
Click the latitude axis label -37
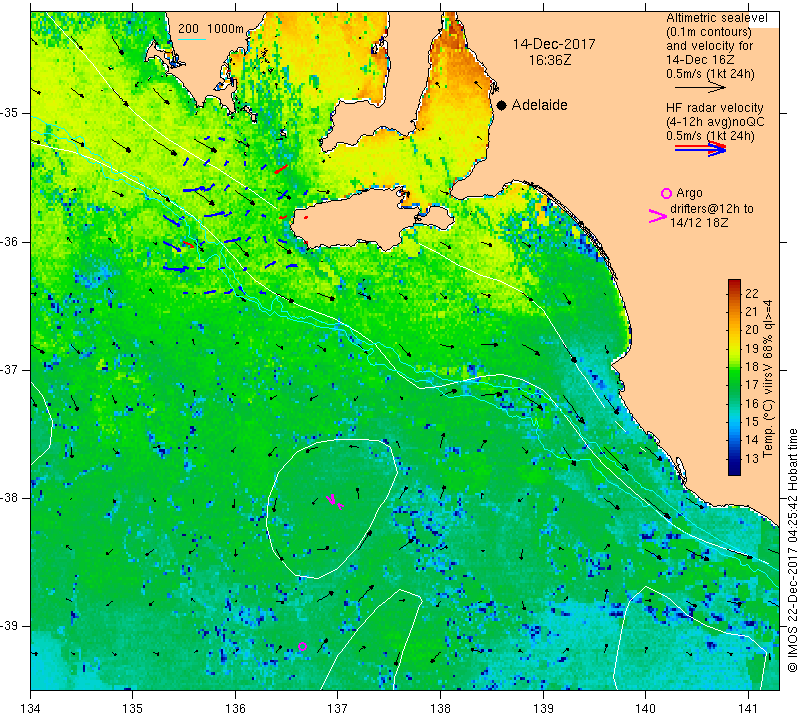pyautogui.click(x=11, y=369)
